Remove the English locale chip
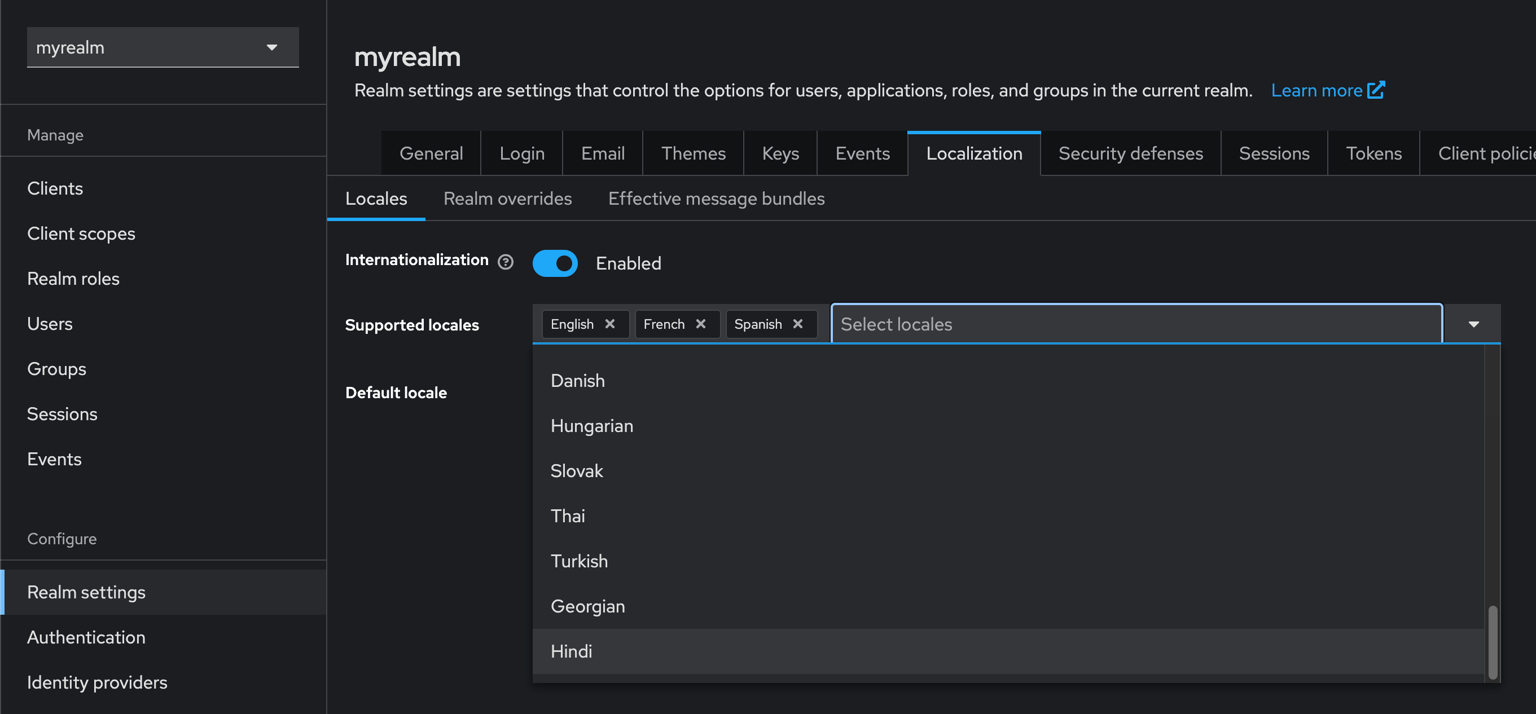 [x=610, y=324]
